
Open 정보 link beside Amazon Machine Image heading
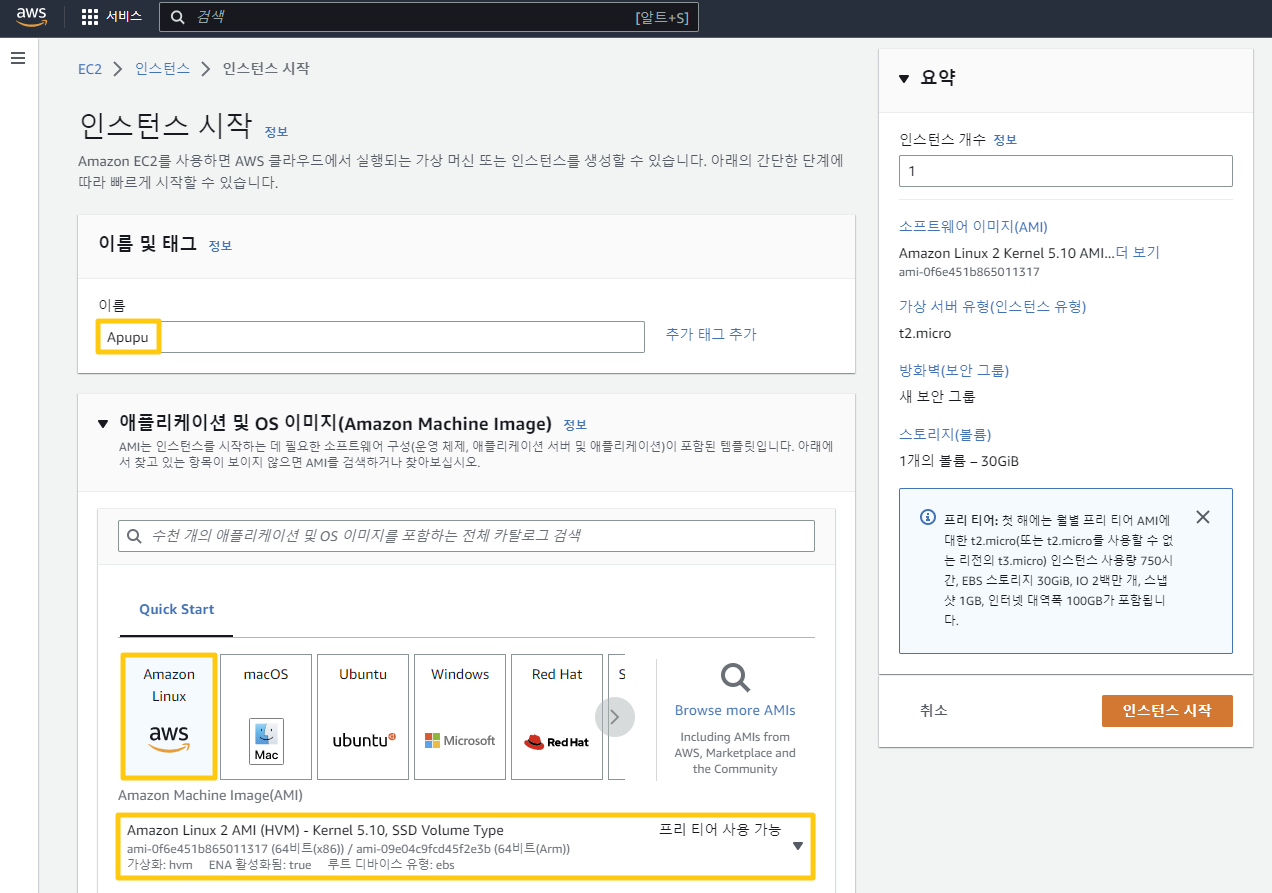tap(575, 425)
